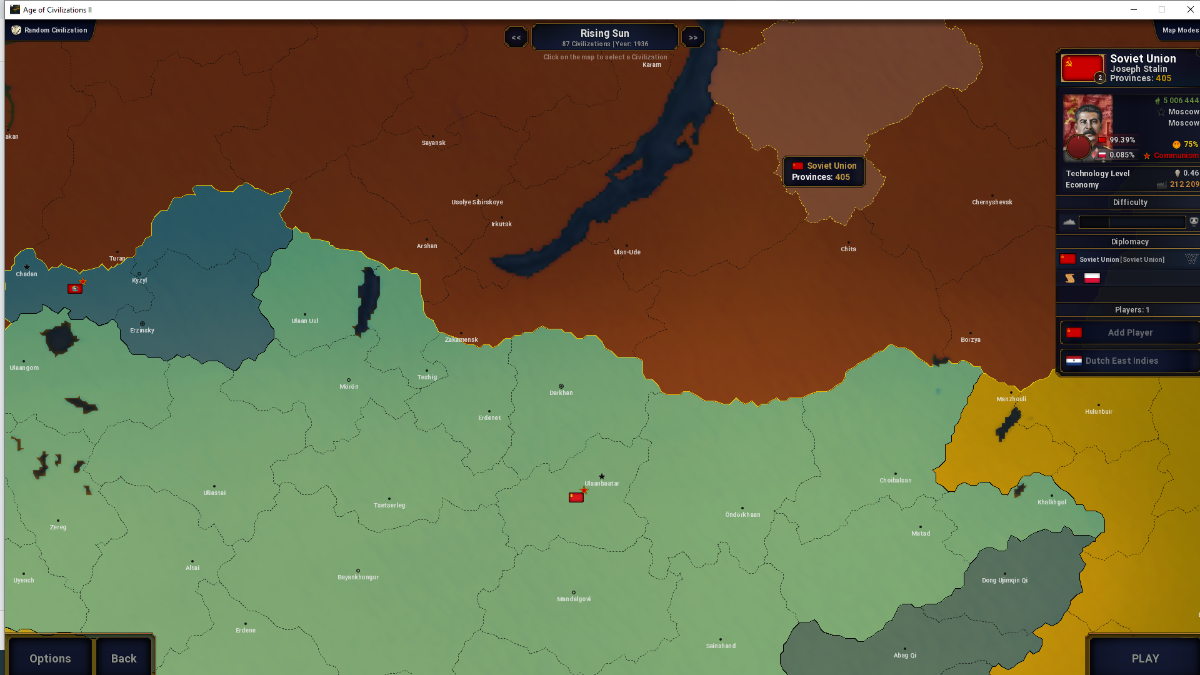Click the population value 5 006 444
The image size is (1200, 675).
tap(1181, 101)
